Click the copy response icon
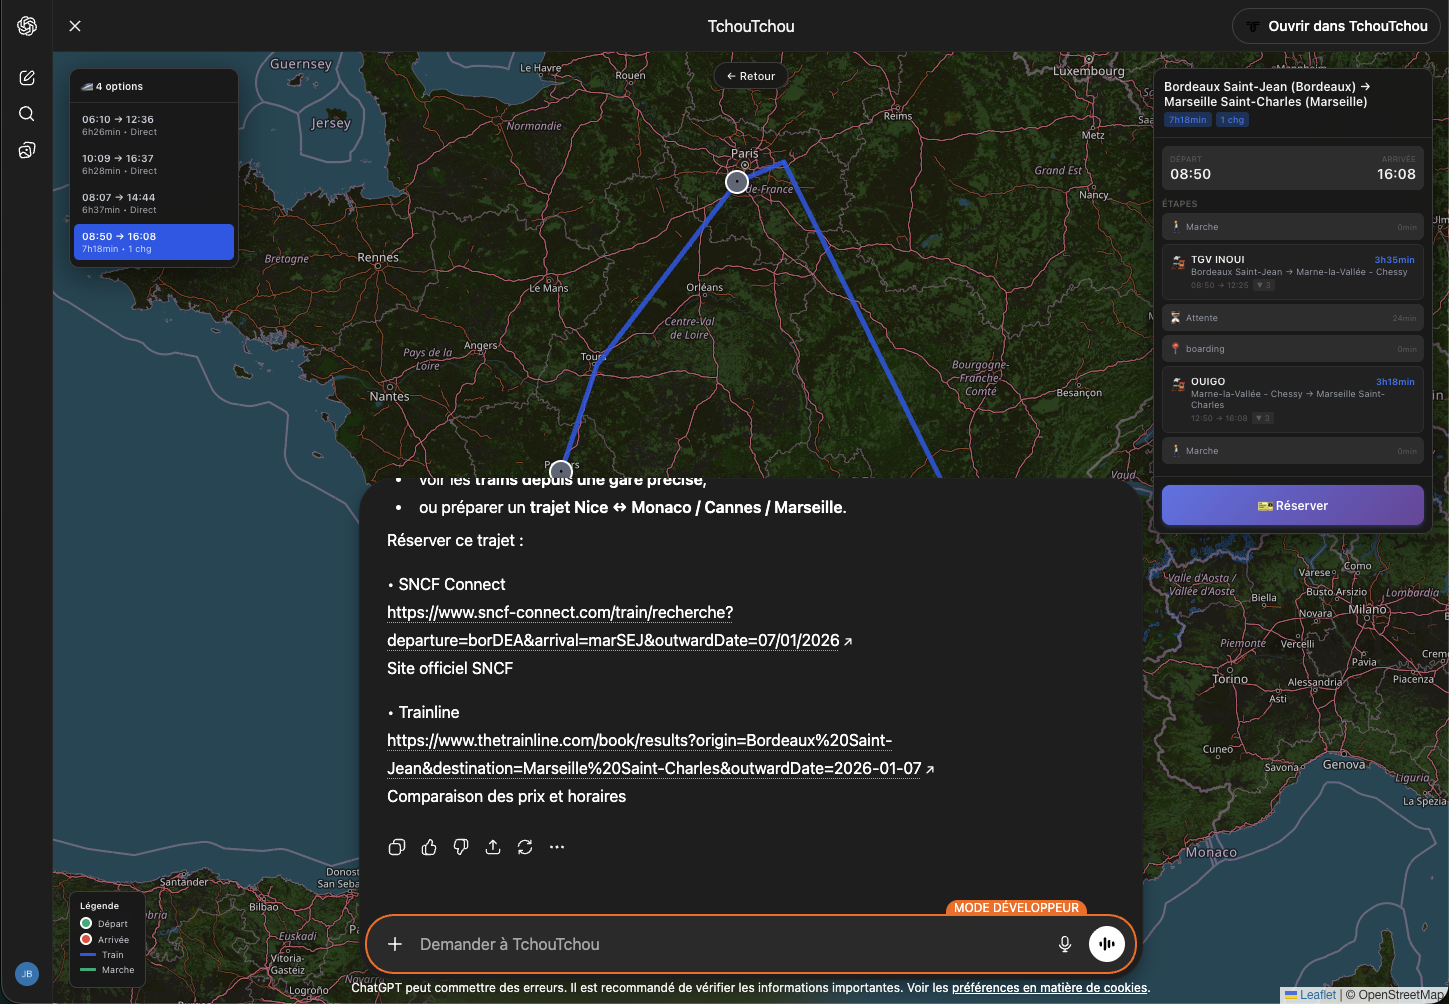1449x1004 pixels. tap(397, 847)
